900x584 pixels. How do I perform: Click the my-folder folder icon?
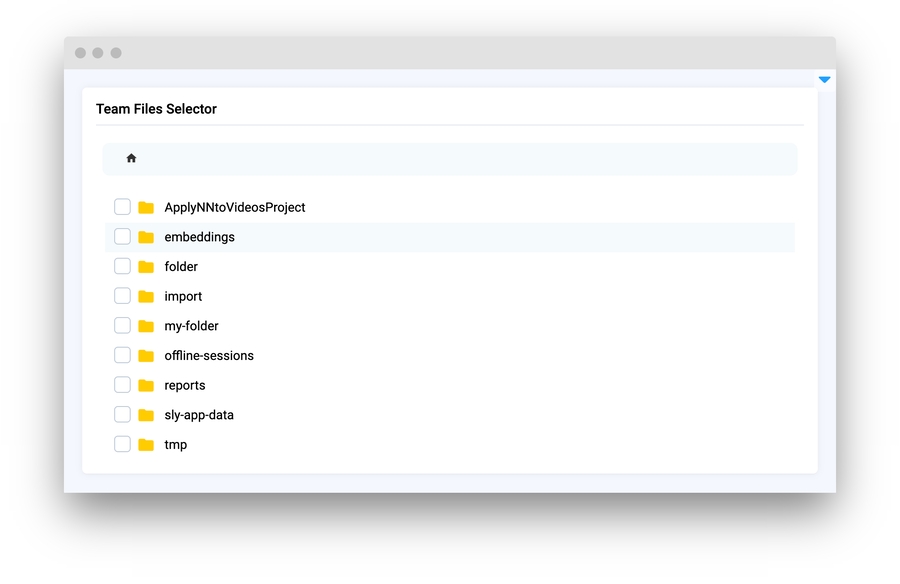pyautogui.click(x=146, y=326)
